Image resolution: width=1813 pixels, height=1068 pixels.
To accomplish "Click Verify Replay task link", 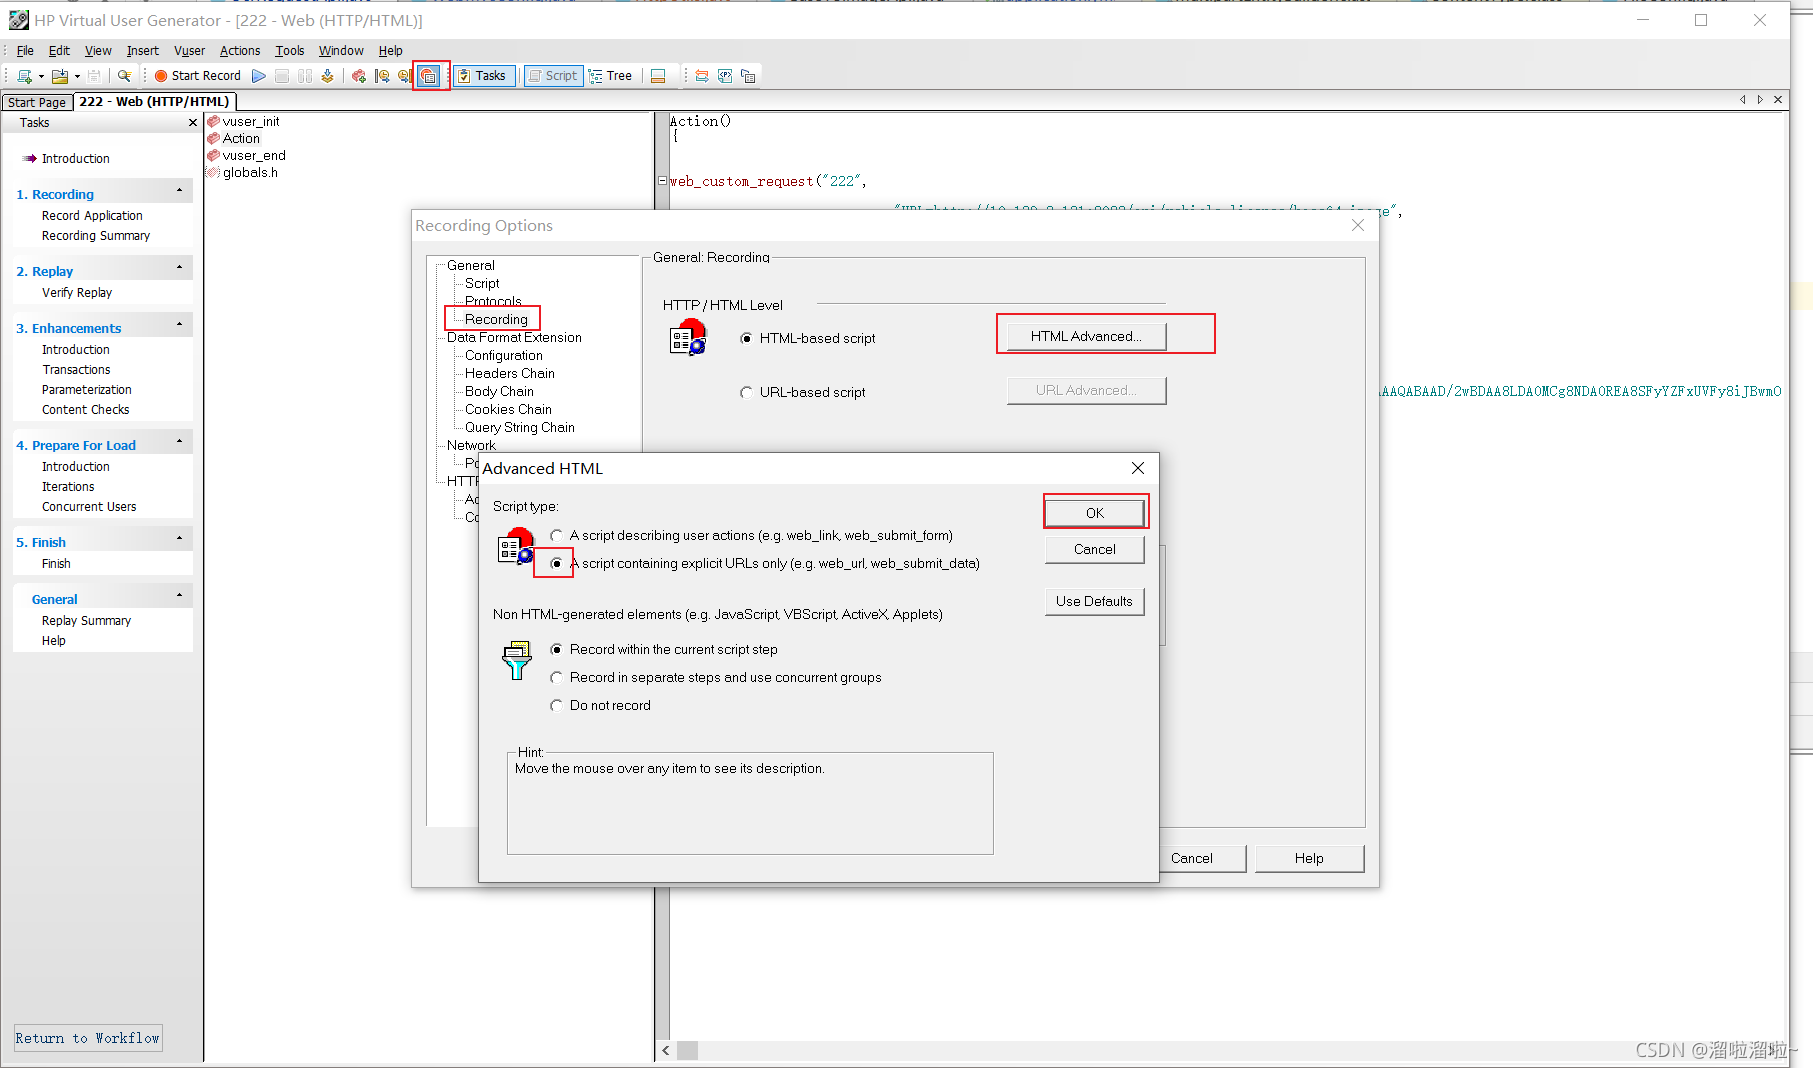I will [77, 293].
